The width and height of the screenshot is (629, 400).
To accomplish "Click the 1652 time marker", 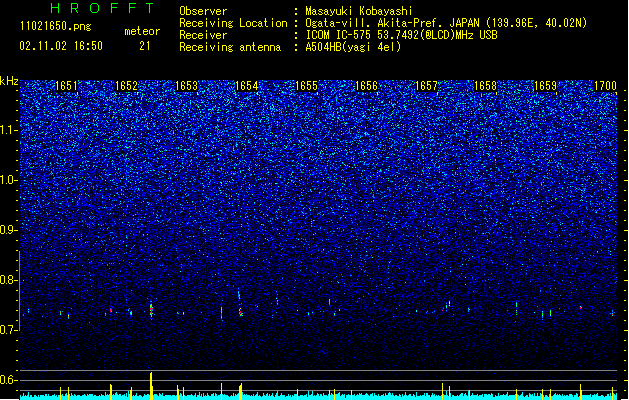I will [126, 86].
